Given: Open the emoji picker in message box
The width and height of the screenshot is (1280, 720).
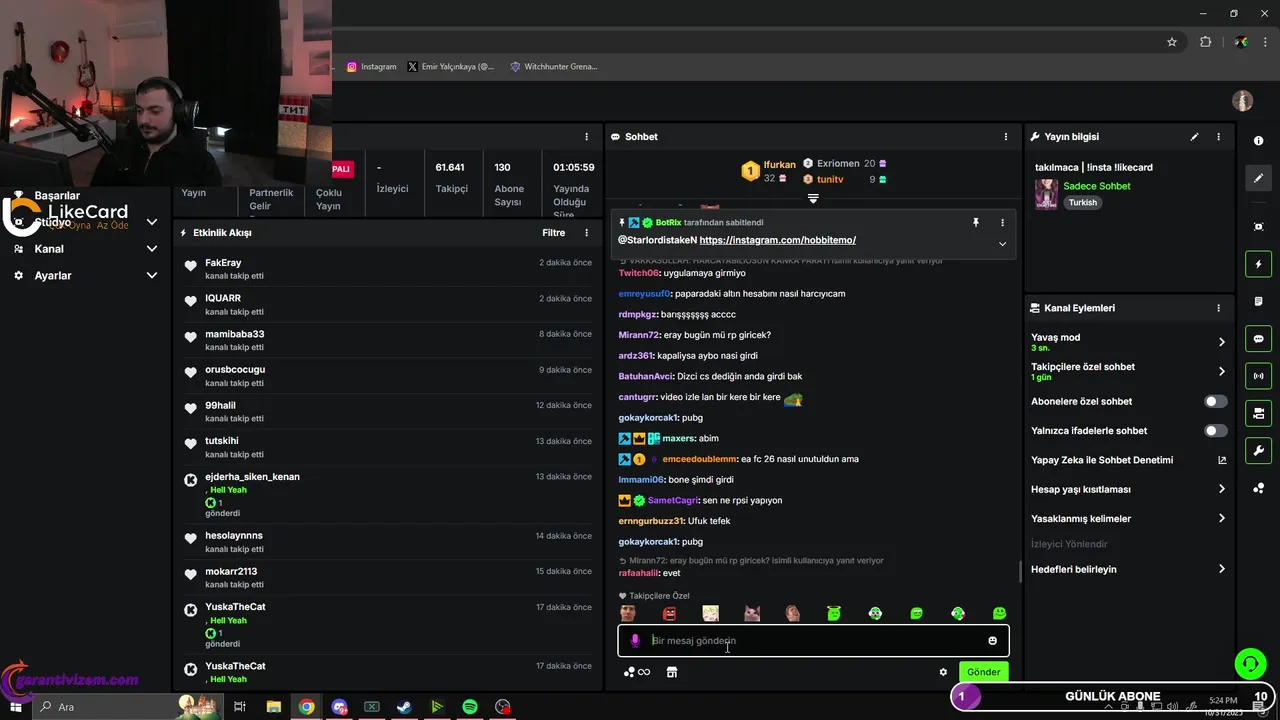Looking at the screenshot, I should [x=992, y=641].
